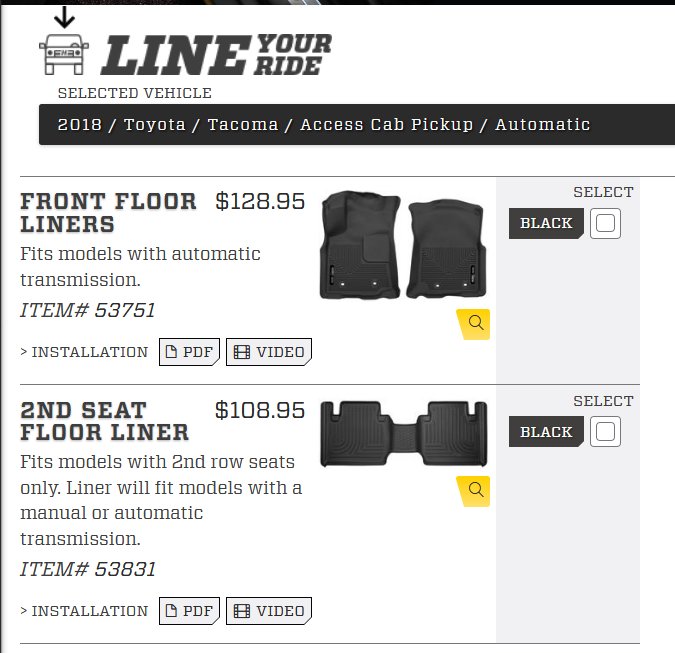Viewport: 675px width, 653px height.
Task: Click the truck icon beside Line Your Ride
Action: (x=64, y=54)
